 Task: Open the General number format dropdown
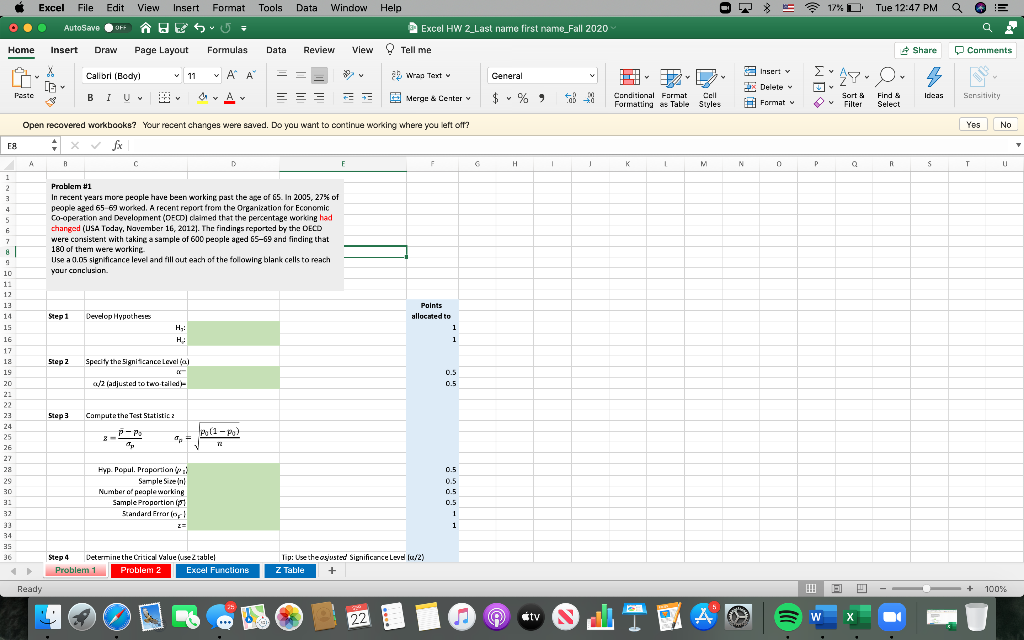[x=541, y=74]
